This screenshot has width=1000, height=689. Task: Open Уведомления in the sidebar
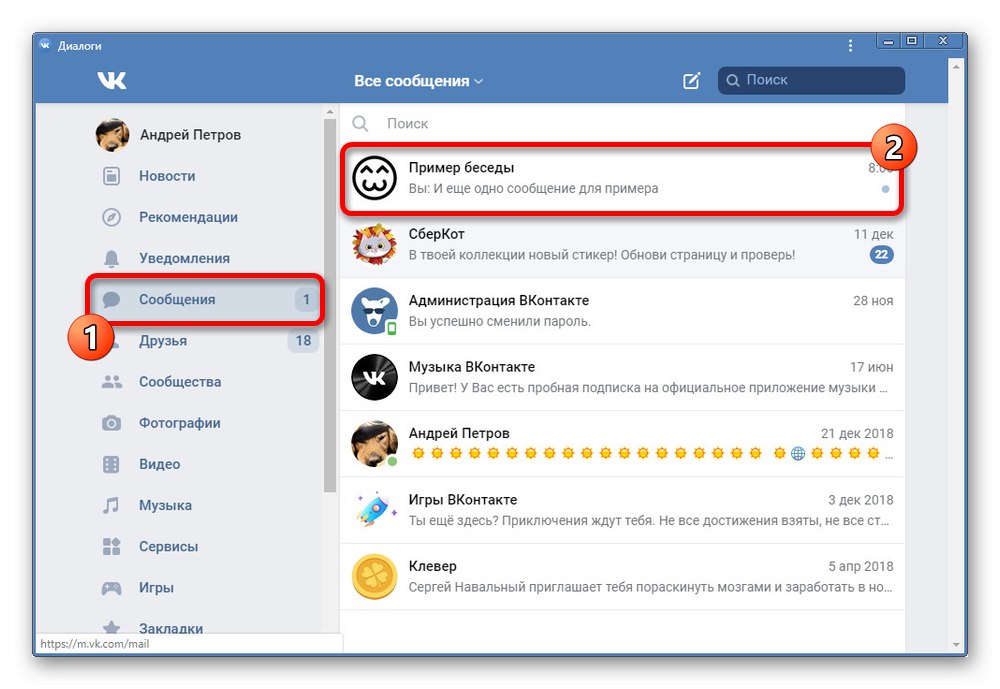click(x=184, y=258)
